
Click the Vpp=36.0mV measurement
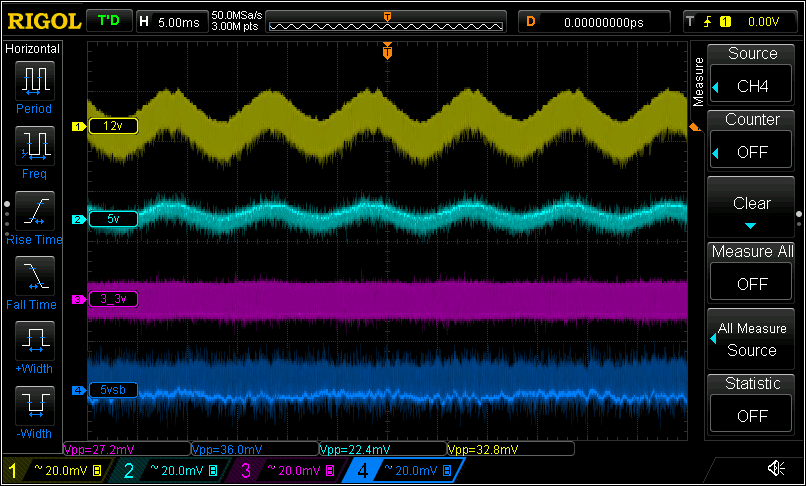click(x=254, y=449)
